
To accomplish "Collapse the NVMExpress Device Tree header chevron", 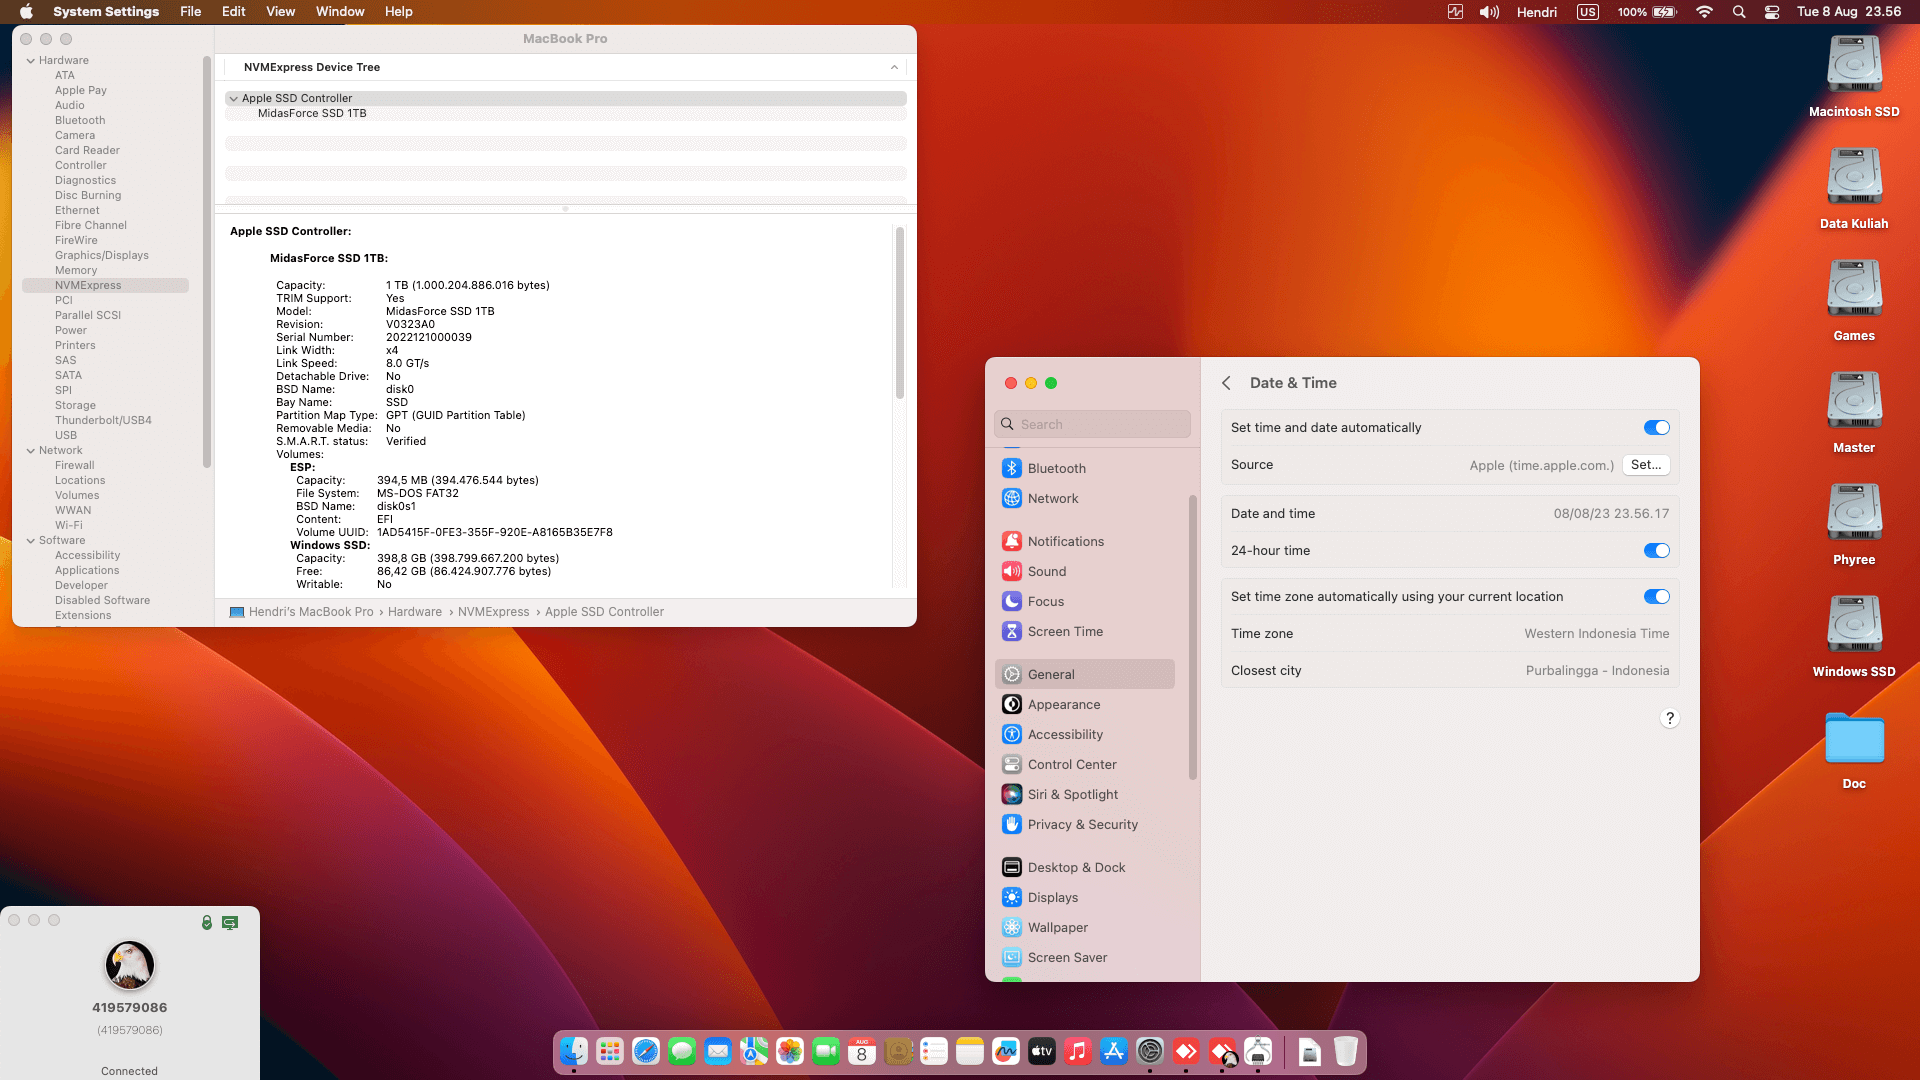I will (894, 67).
